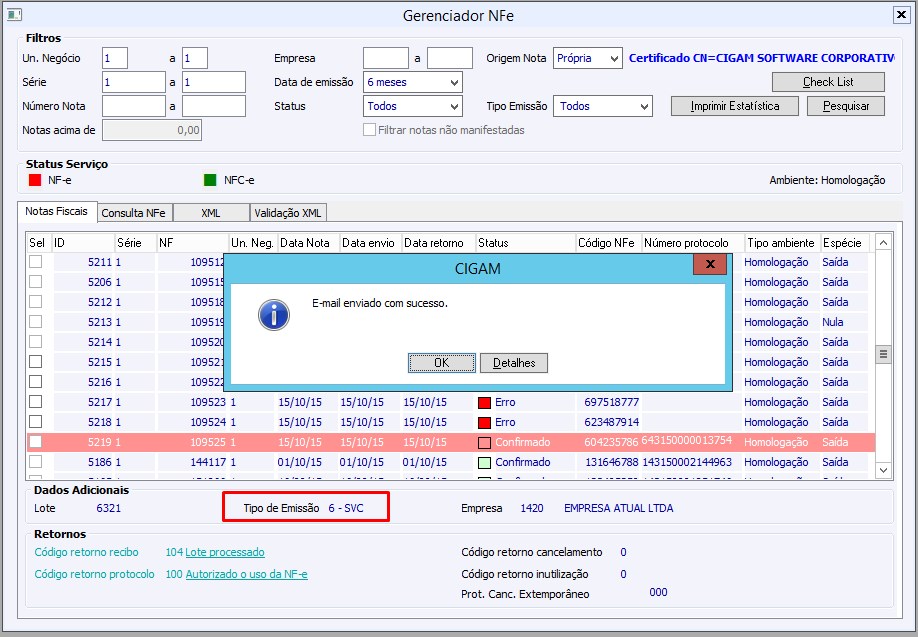Open the Autorizado o uso da NF-e link

click(246, 574)
